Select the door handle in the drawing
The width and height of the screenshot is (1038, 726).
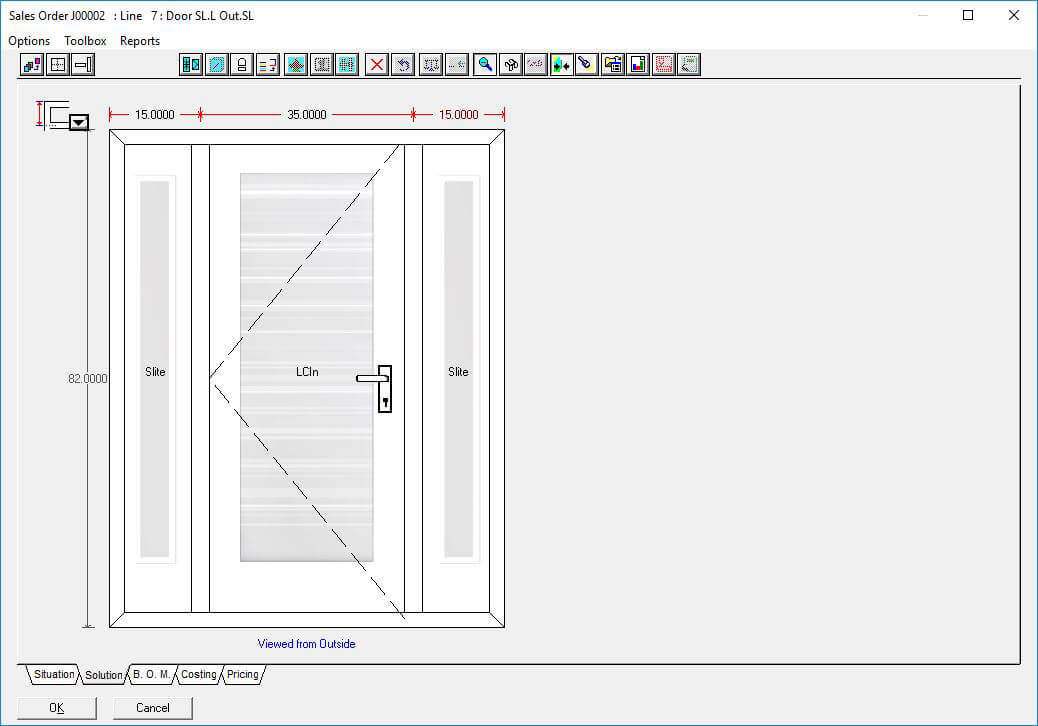click(383, 387)
